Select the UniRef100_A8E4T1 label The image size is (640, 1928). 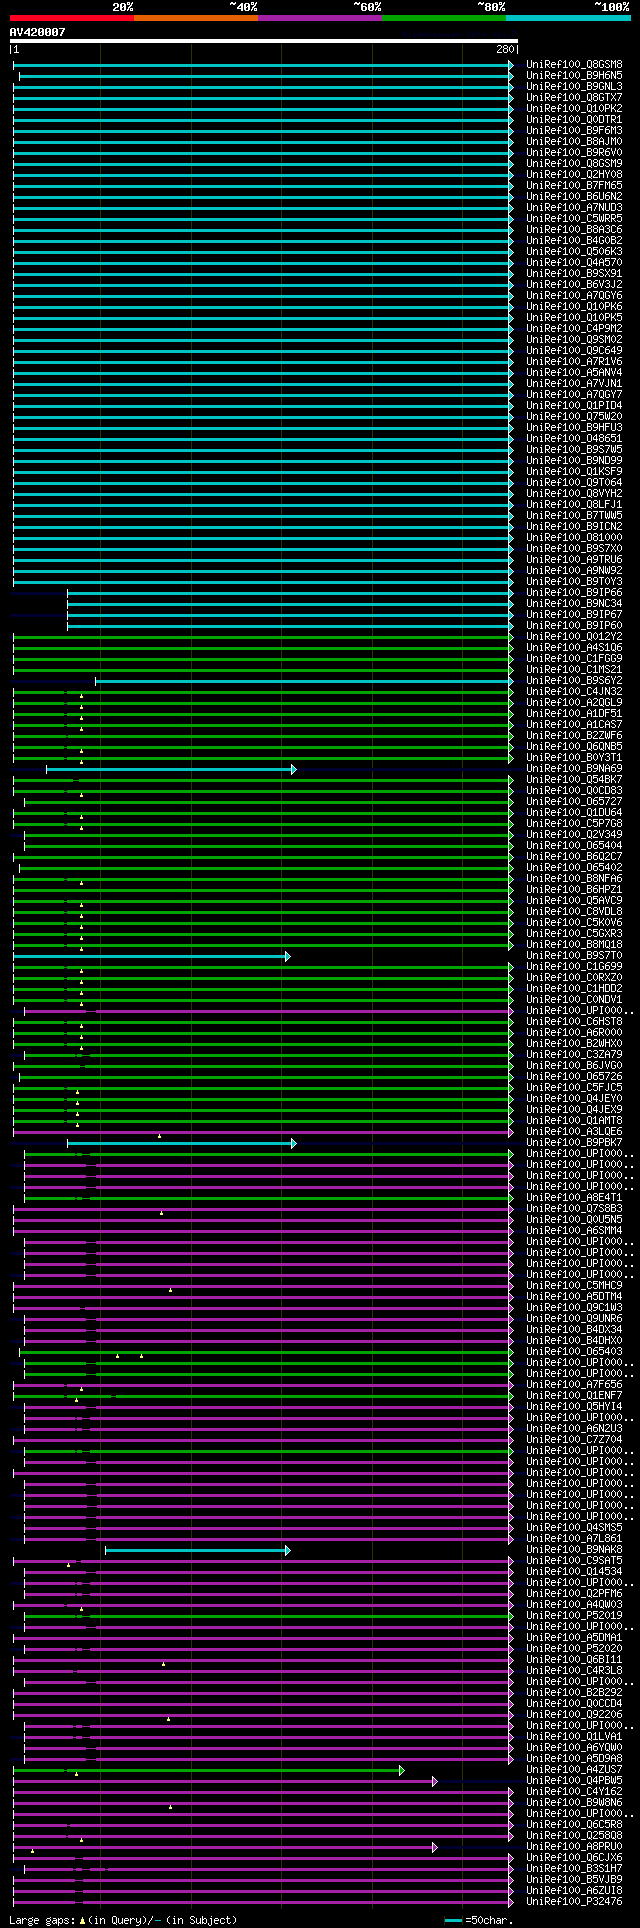pyautogui.click(x=574, y=1197)
